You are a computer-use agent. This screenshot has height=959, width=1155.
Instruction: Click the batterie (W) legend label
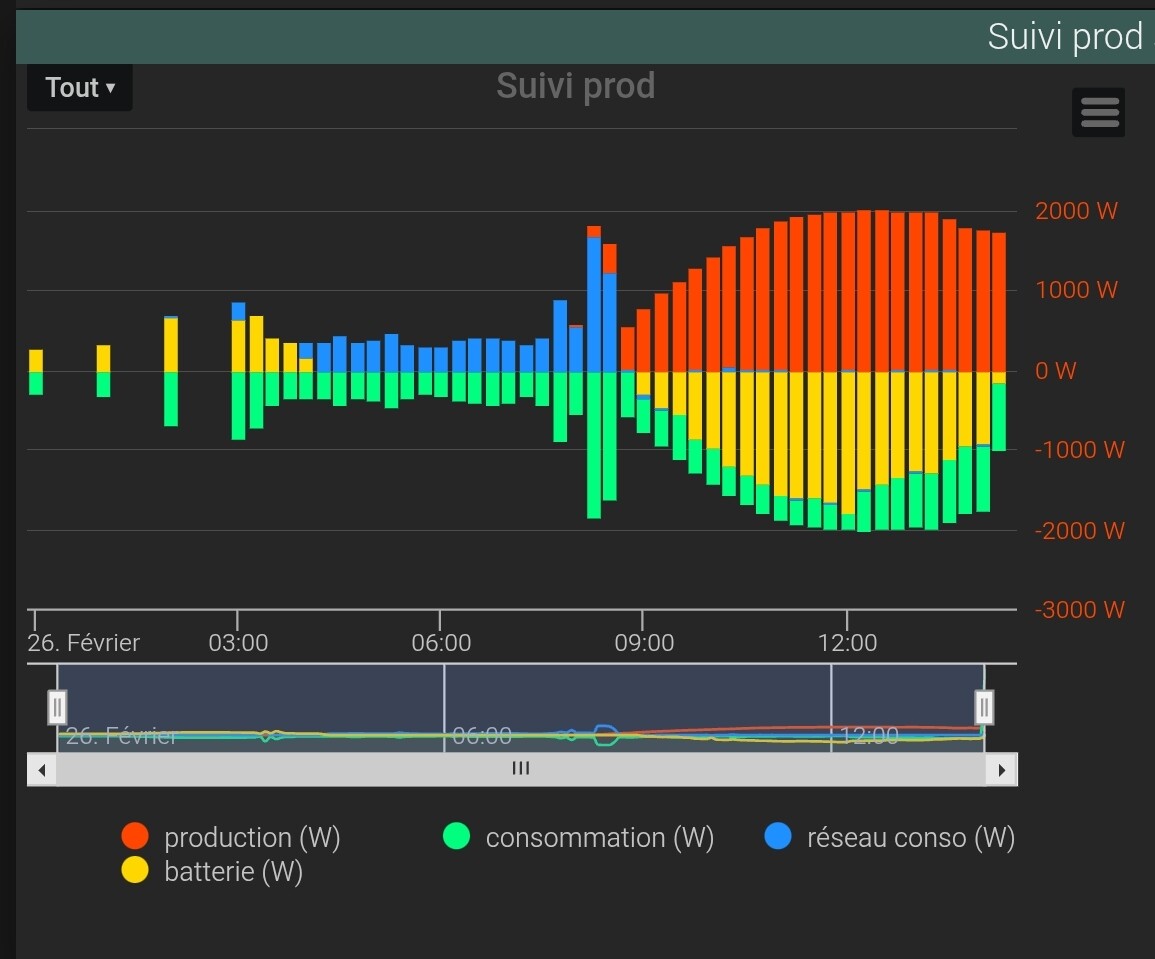pyautogui.click(x=233, y=871)
